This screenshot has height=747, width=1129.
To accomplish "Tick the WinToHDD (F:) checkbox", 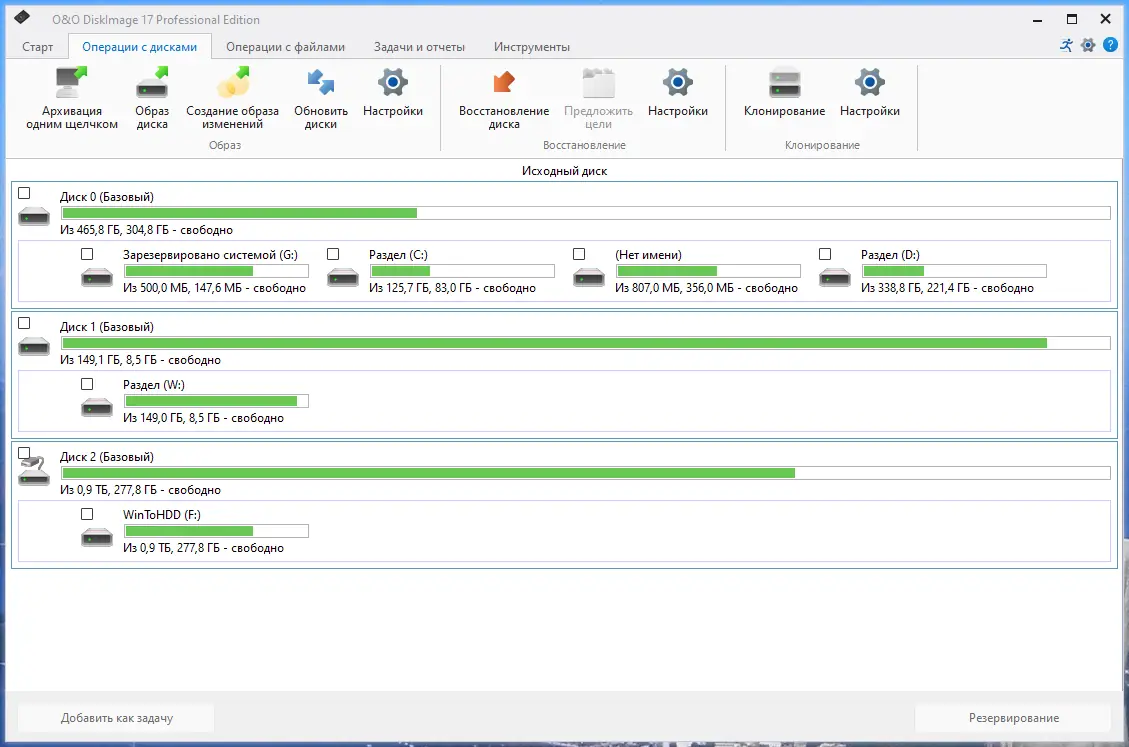I will click(x=87, y=514).
